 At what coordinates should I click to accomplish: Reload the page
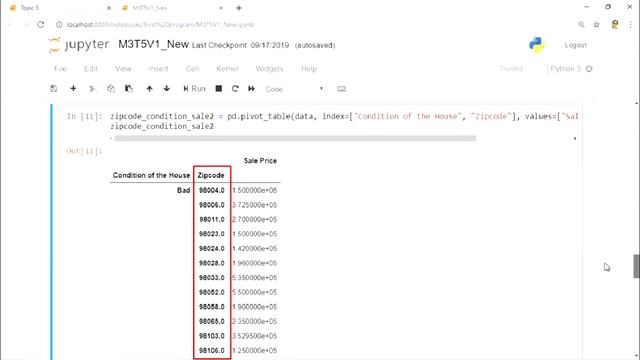point(40,24)
